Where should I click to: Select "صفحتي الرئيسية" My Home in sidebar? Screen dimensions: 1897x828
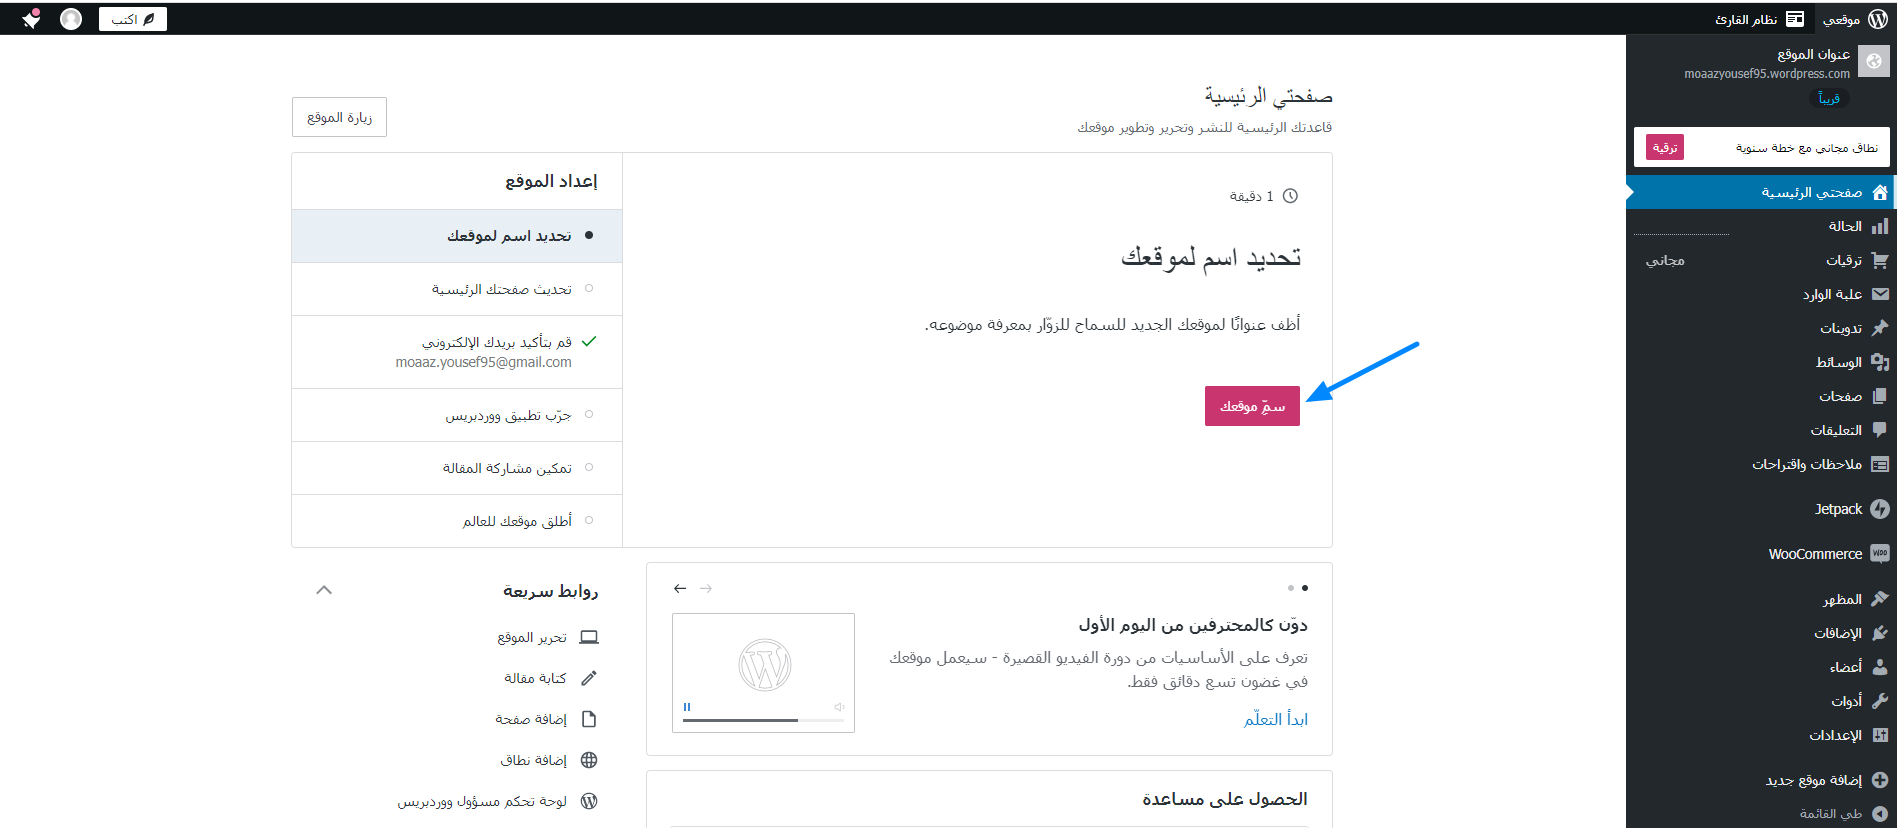[x=1760, y=192]
